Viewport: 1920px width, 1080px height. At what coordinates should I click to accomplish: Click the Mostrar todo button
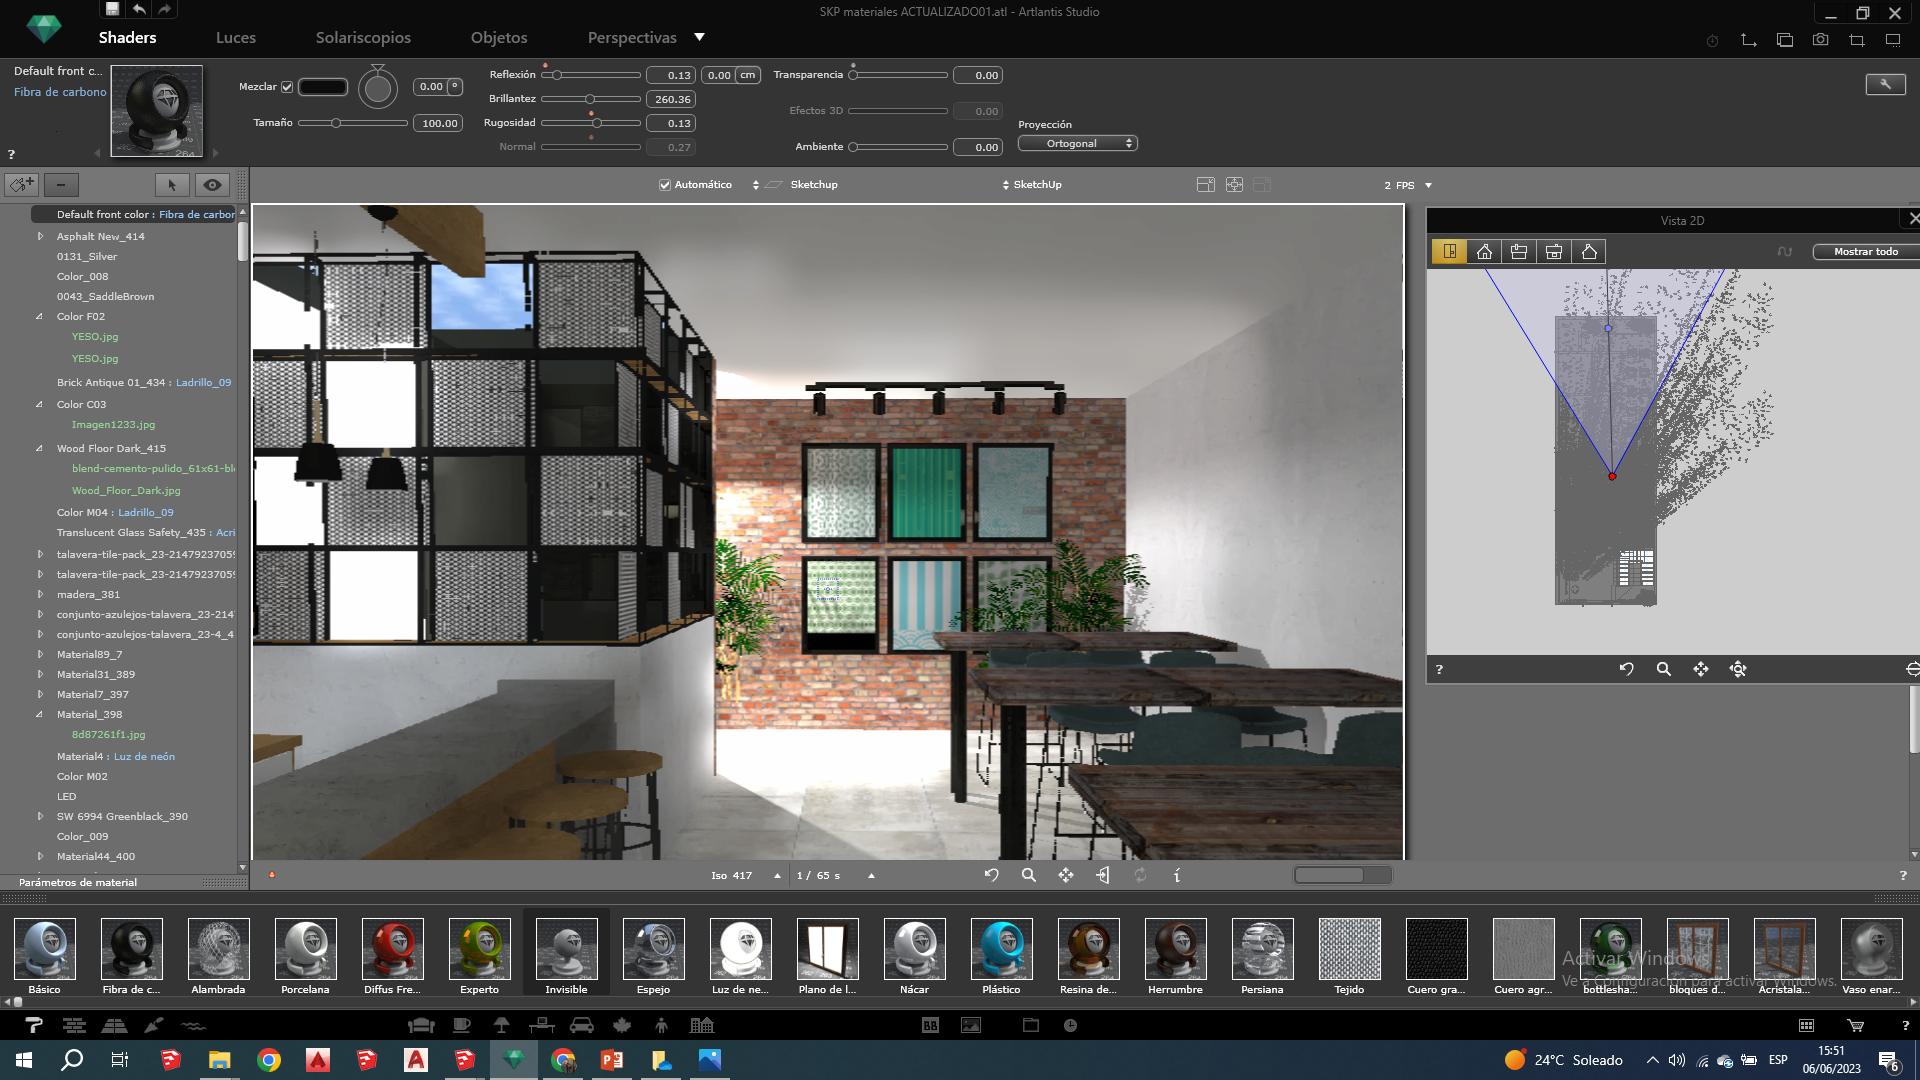pyautogui.click(x=1865, y=252)
